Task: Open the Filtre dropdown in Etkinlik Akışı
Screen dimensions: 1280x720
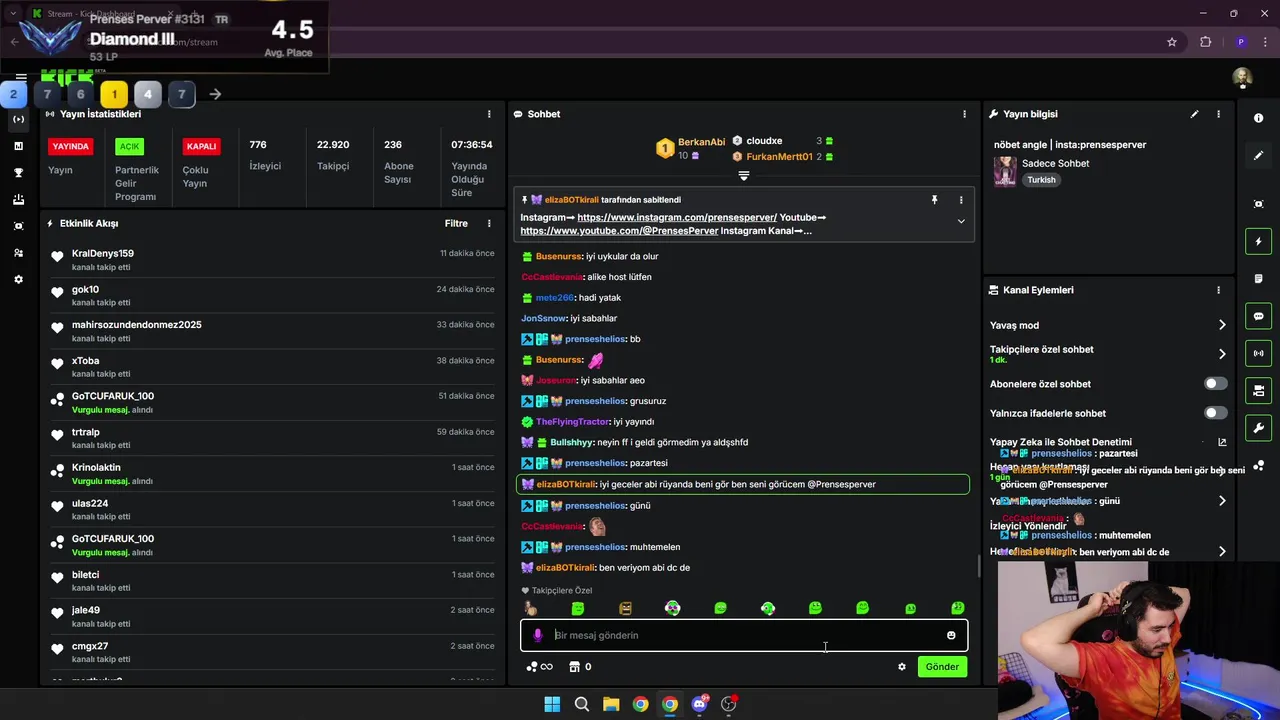Action: [x=456, y=224]
